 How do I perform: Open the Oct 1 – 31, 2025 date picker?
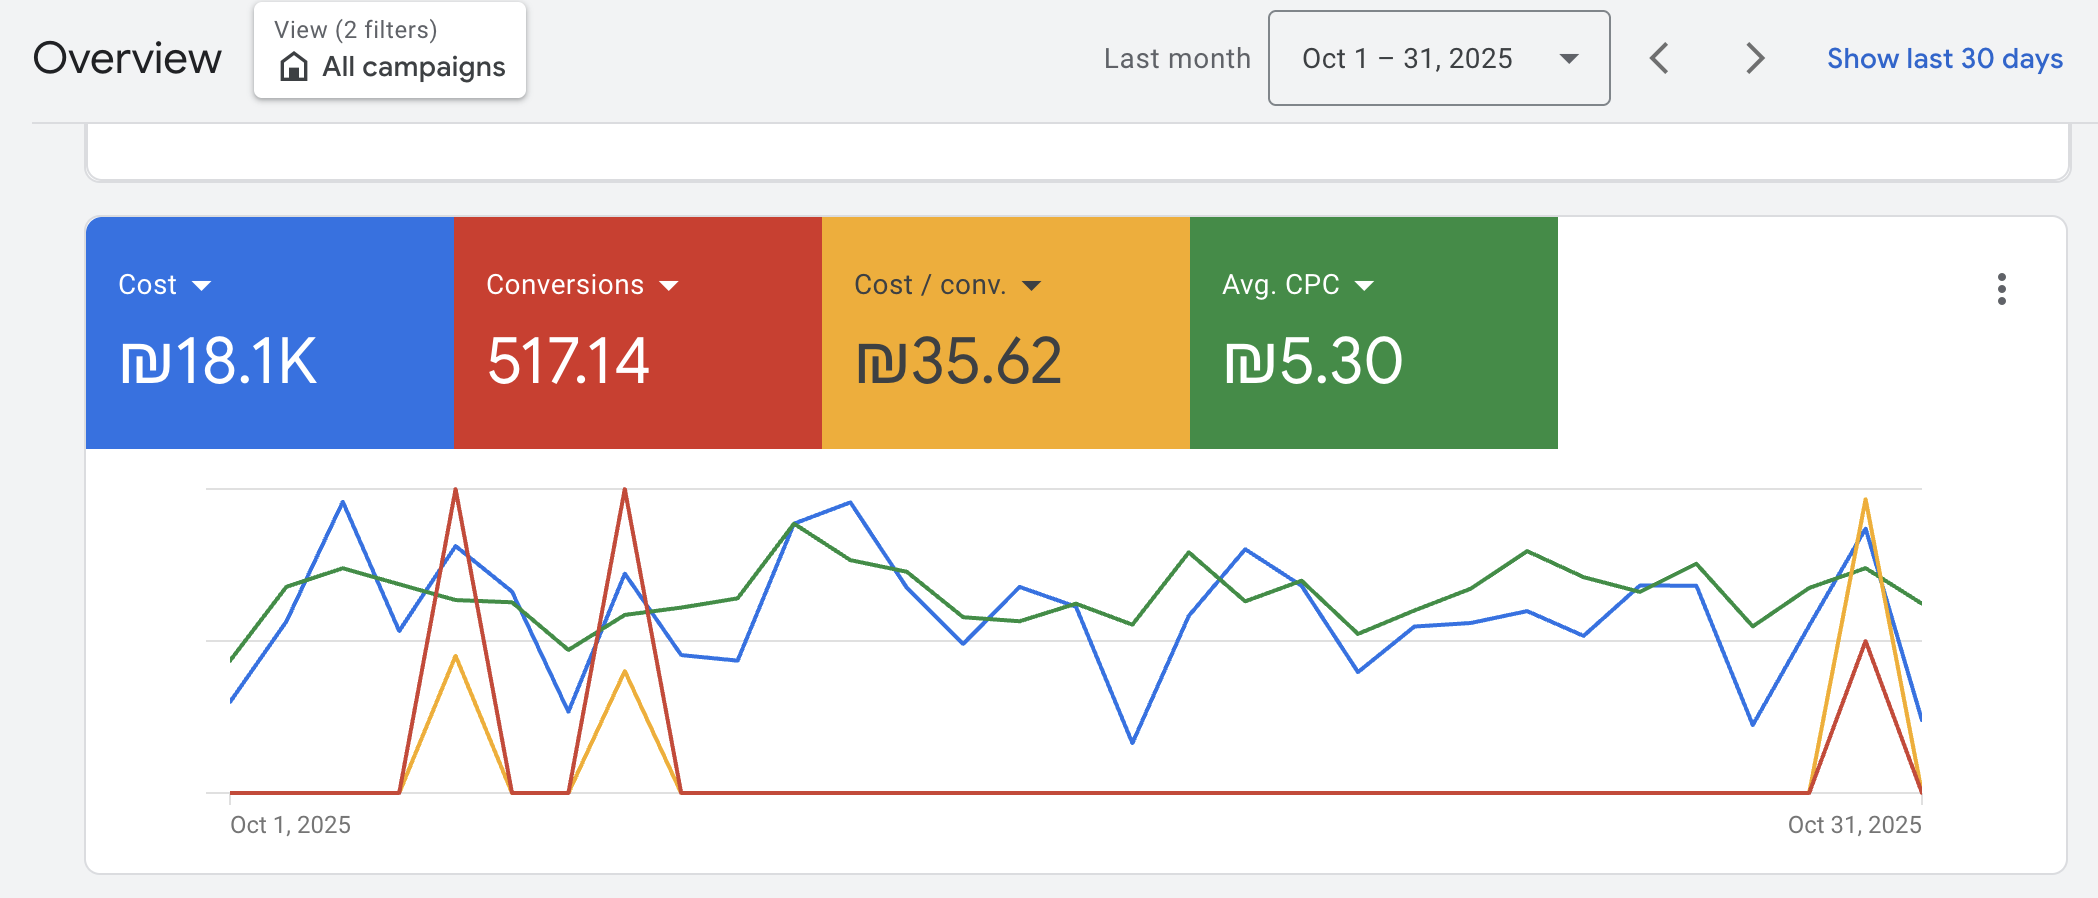coord(1439,58)
